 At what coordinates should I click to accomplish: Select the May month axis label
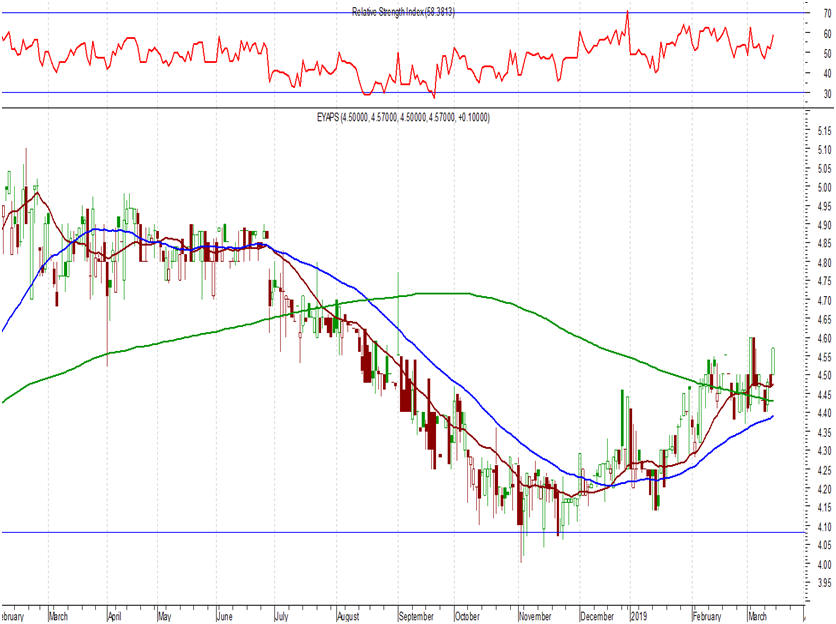point(164,616)
